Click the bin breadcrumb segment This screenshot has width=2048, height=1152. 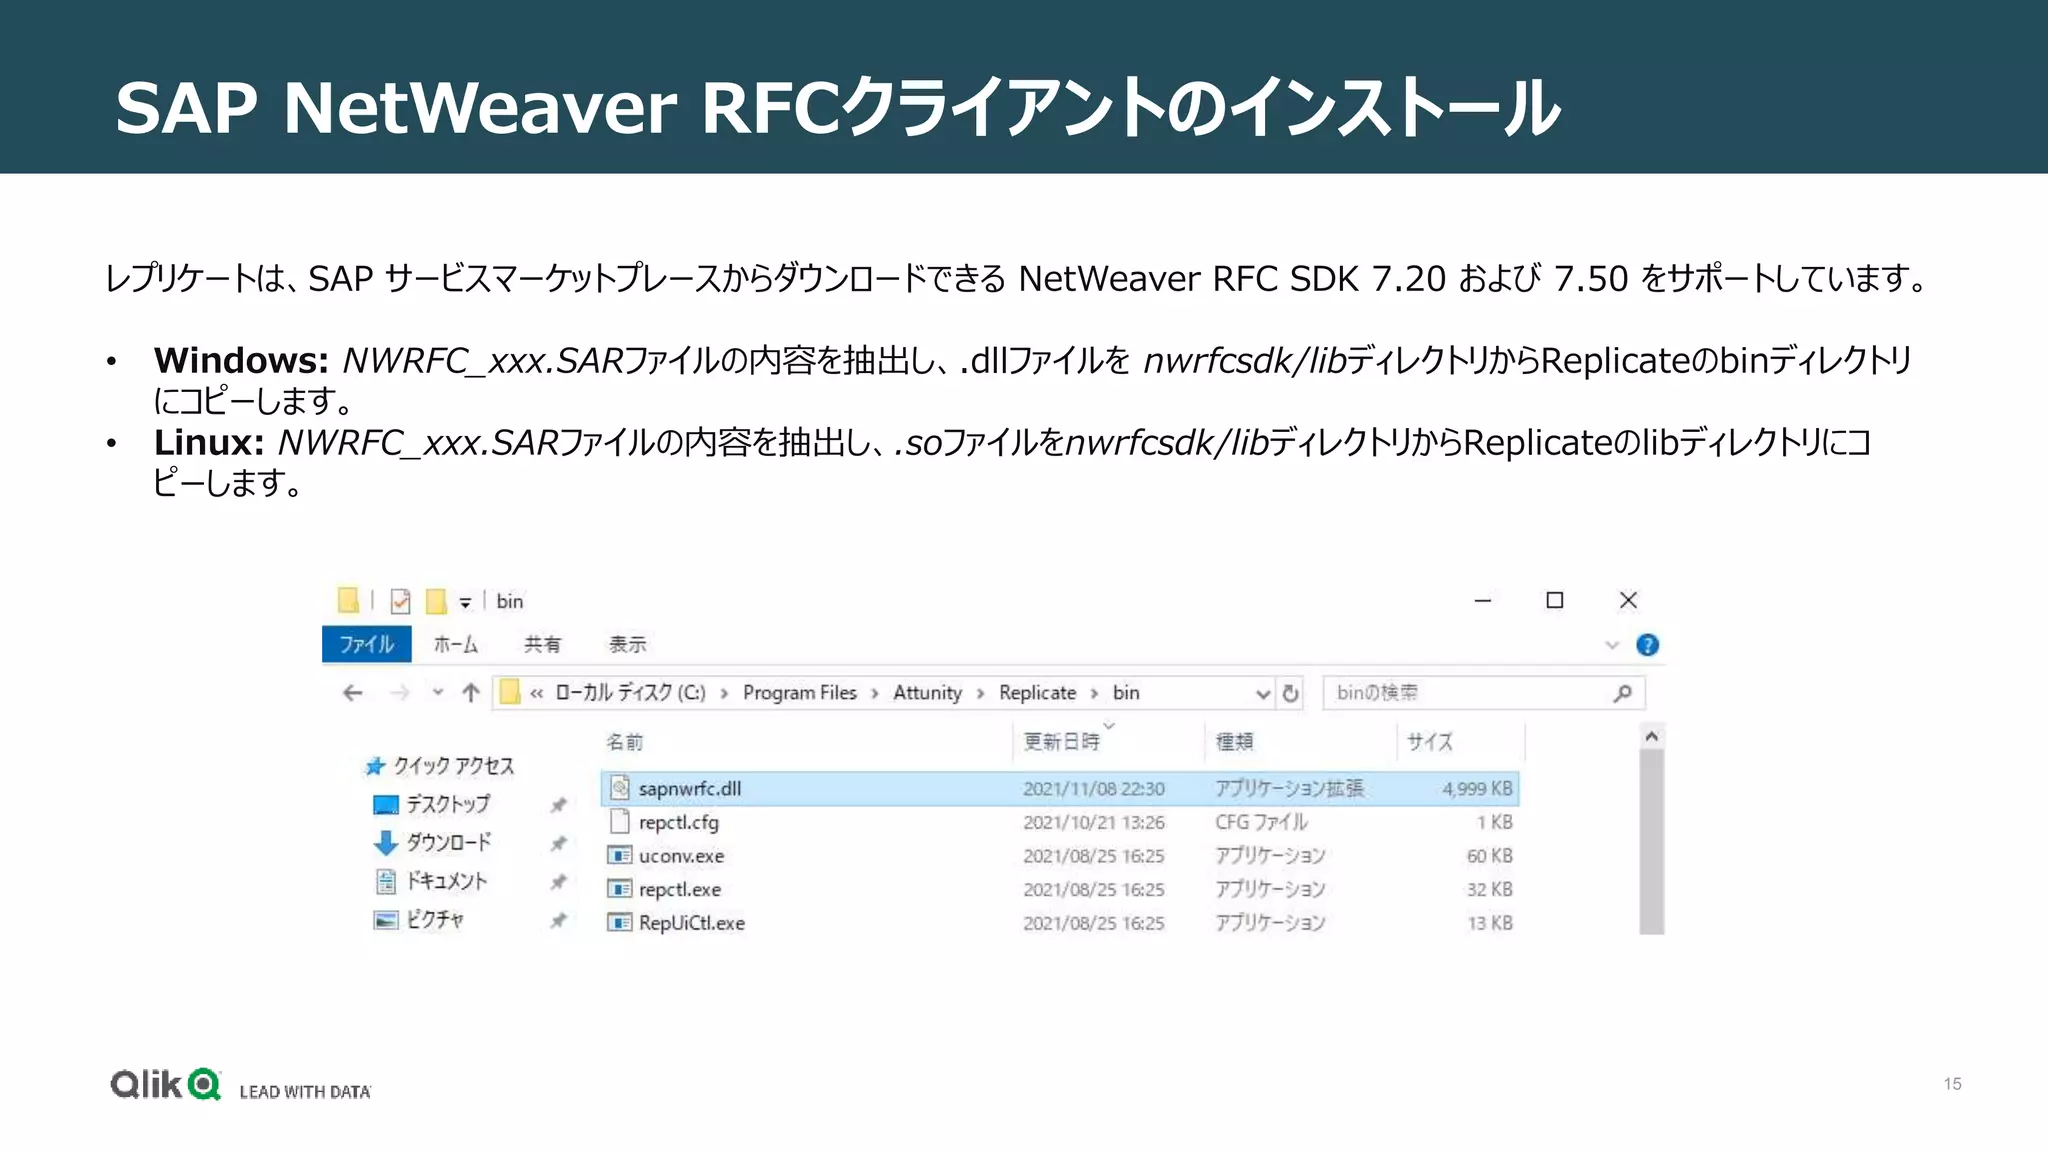point(1126,692)
